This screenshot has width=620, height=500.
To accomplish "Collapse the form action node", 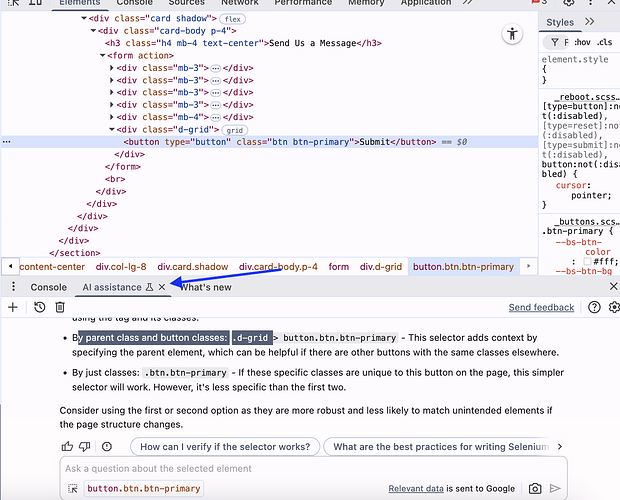I will tap(102, 55).
